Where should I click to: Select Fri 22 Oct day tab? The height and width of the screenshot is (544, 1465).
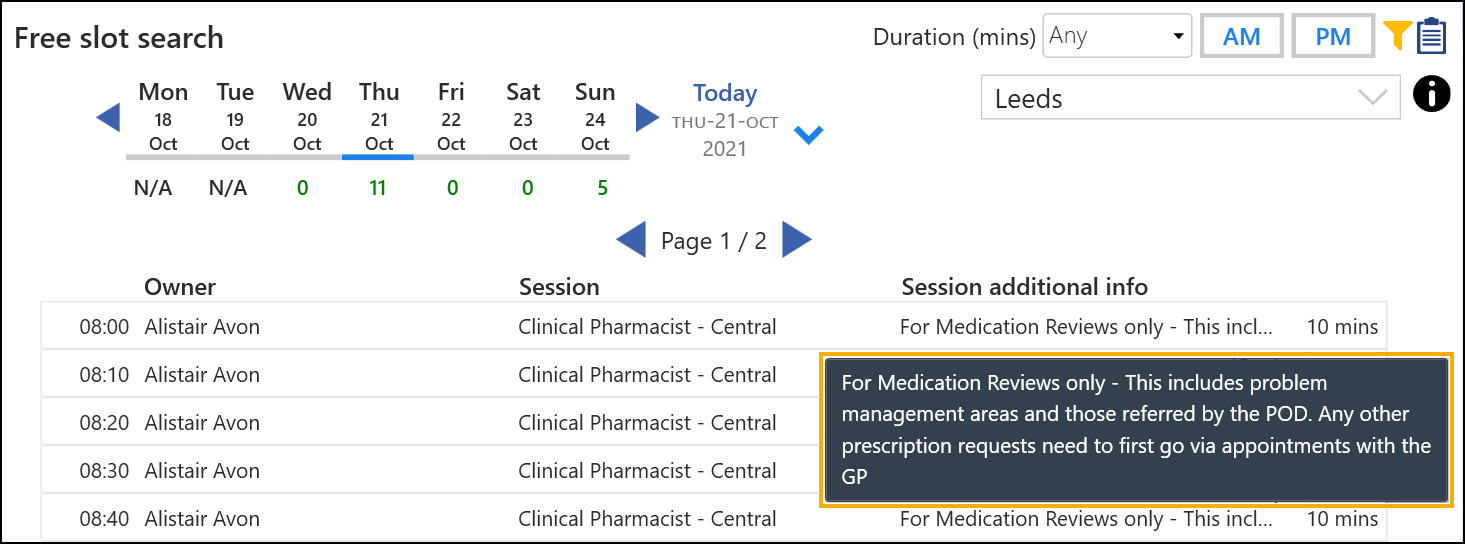coord(451,118)
